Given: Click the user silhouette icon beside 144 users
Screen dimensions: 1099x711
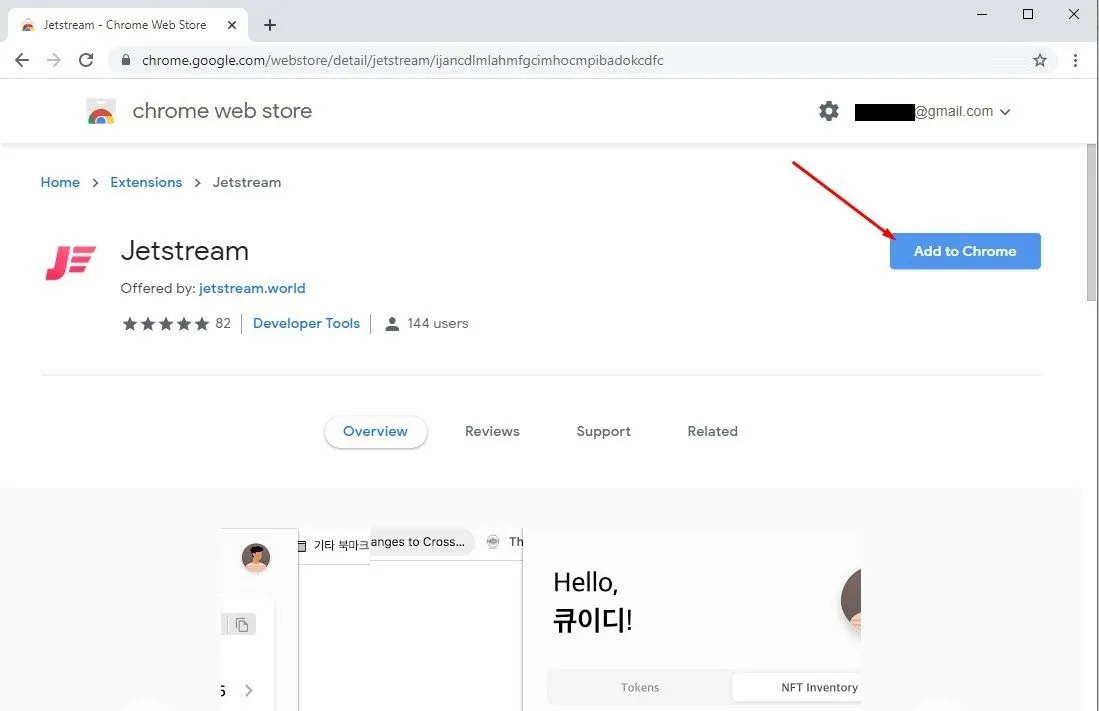Looking at the screenshot, I should pyautogui.click(x=392, y=324).
